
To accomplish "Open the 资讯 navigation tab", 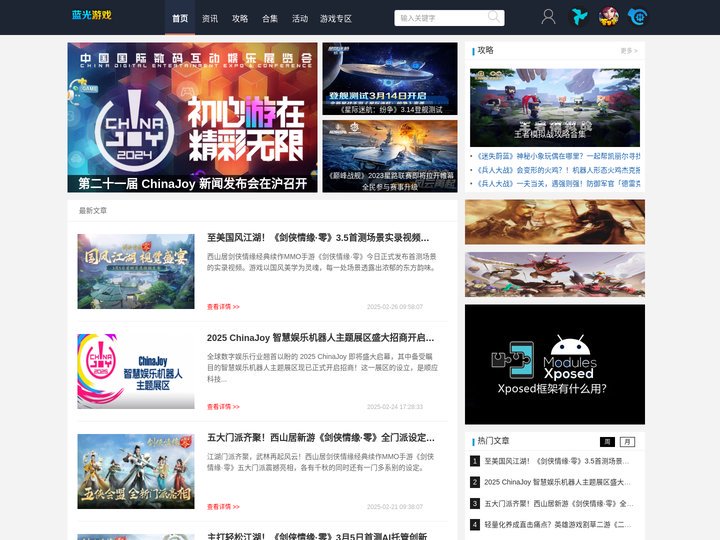I will pyautogui.click(x=210, y=18).
